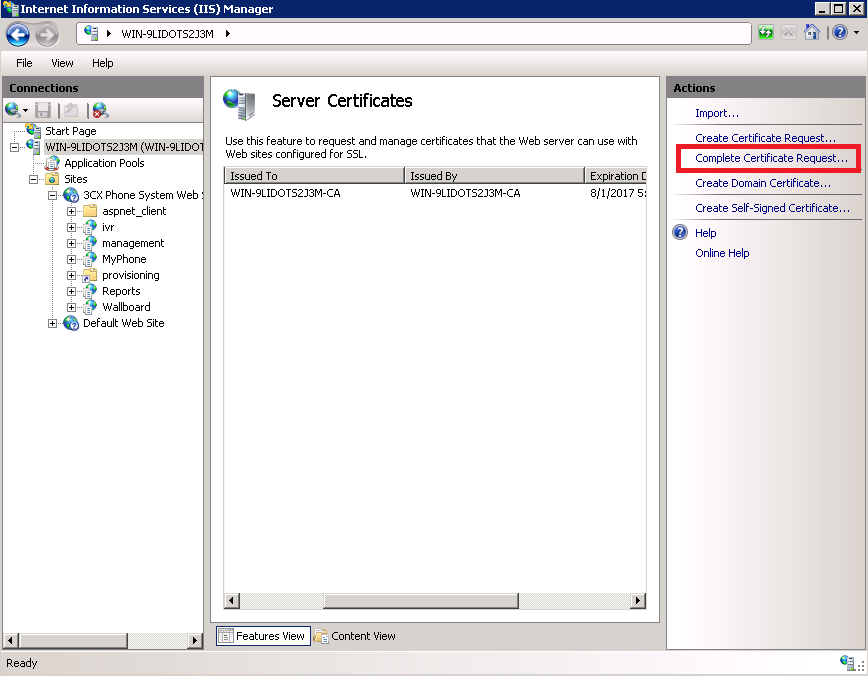This screenshot has width=868, height=676.
Task: Click the Connections tree's right scroll arrow
Action: click(x=194, y=641)
